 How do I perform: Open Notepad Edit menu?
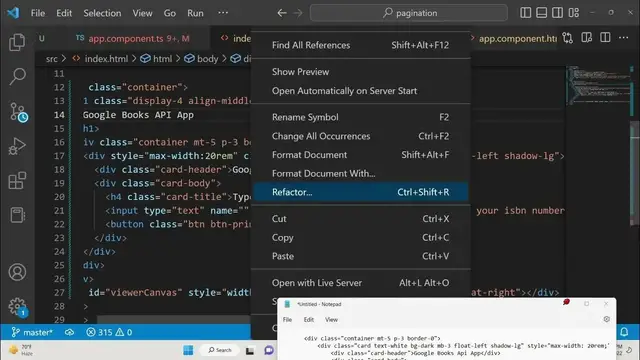coord(309,320)
